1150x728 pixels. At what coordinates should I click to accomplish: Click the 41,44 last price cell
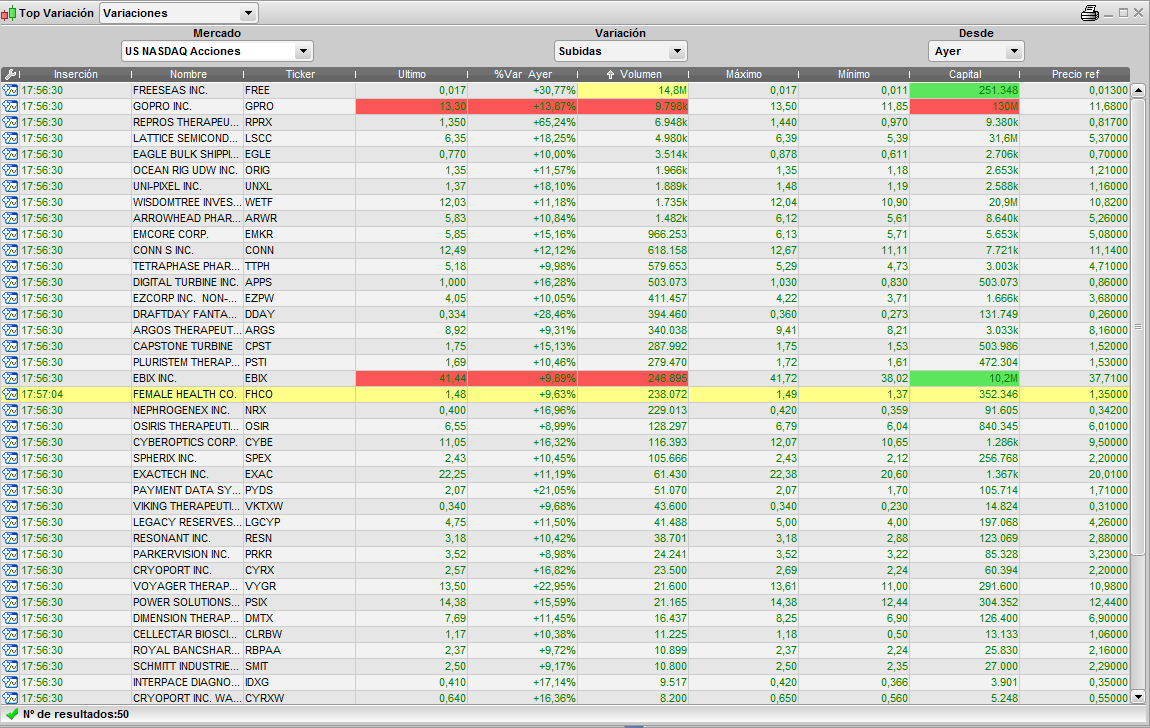tap(411, 378)
